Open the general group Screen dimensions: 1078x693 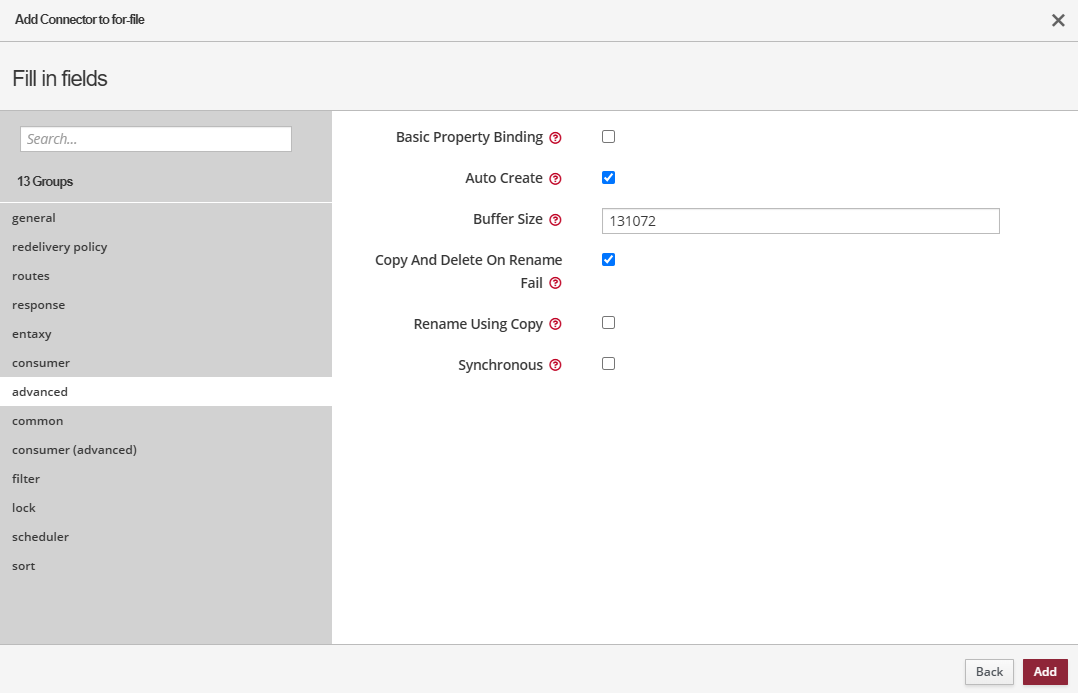34,218
